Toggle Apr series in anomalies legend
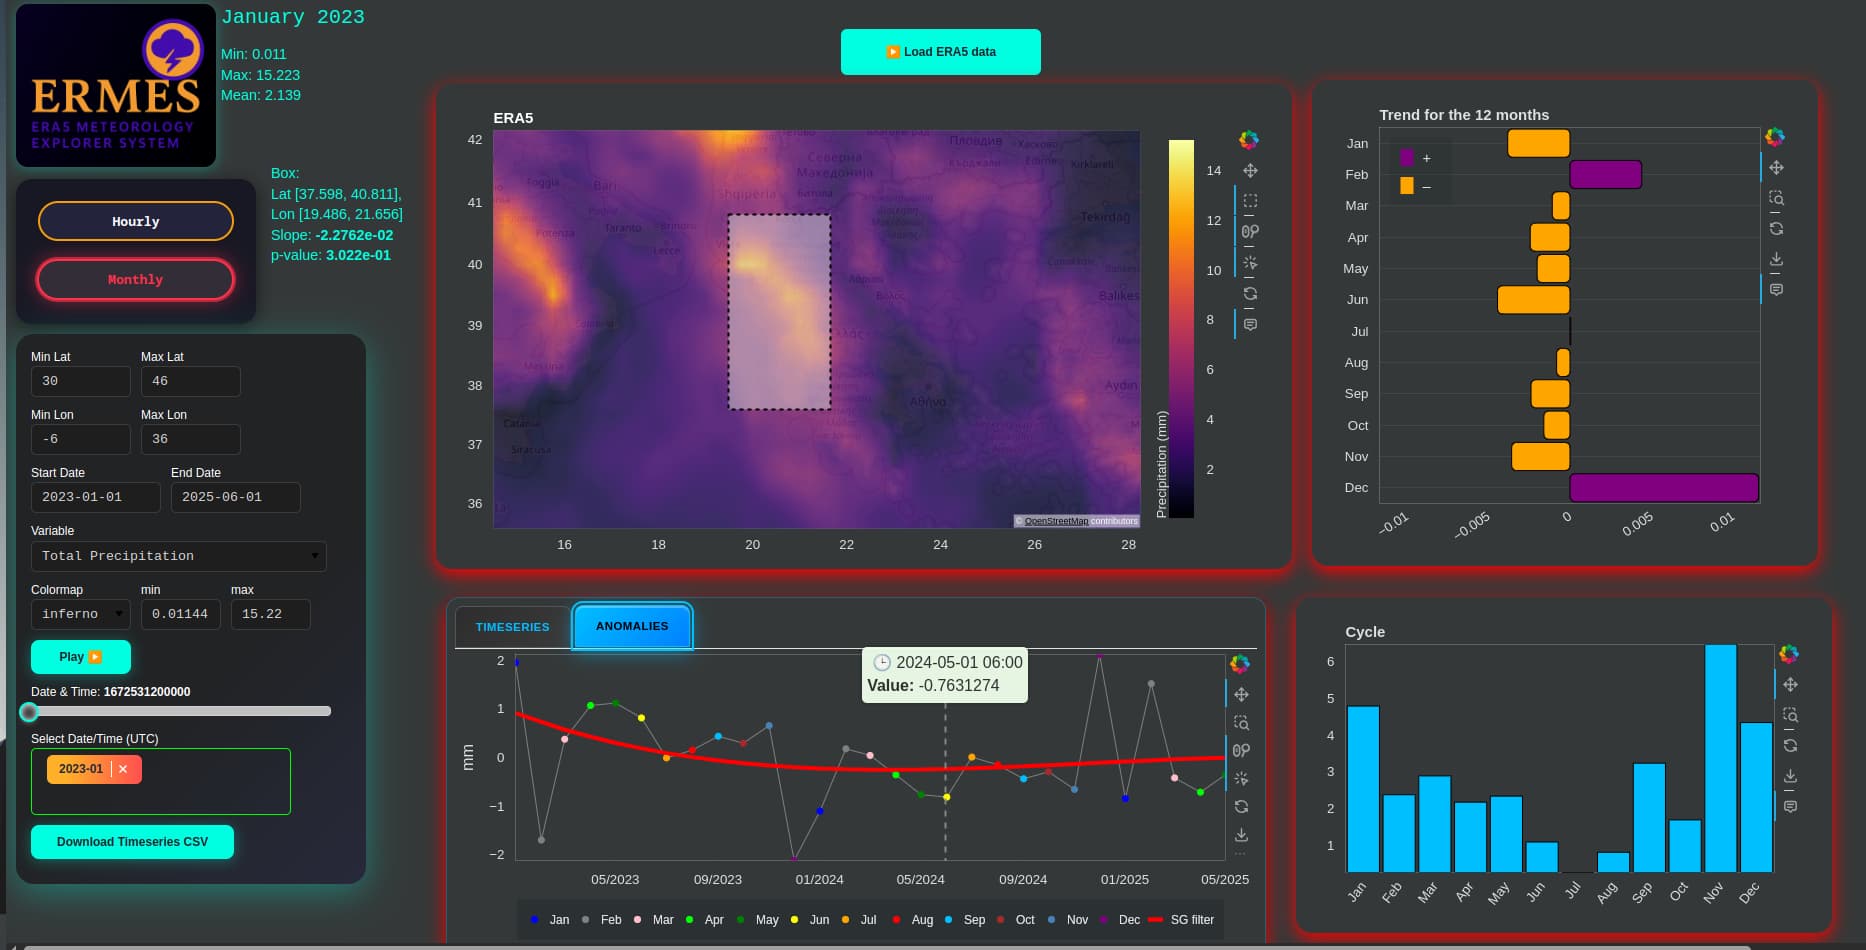 pyautogui.click(x=704, y=920)
